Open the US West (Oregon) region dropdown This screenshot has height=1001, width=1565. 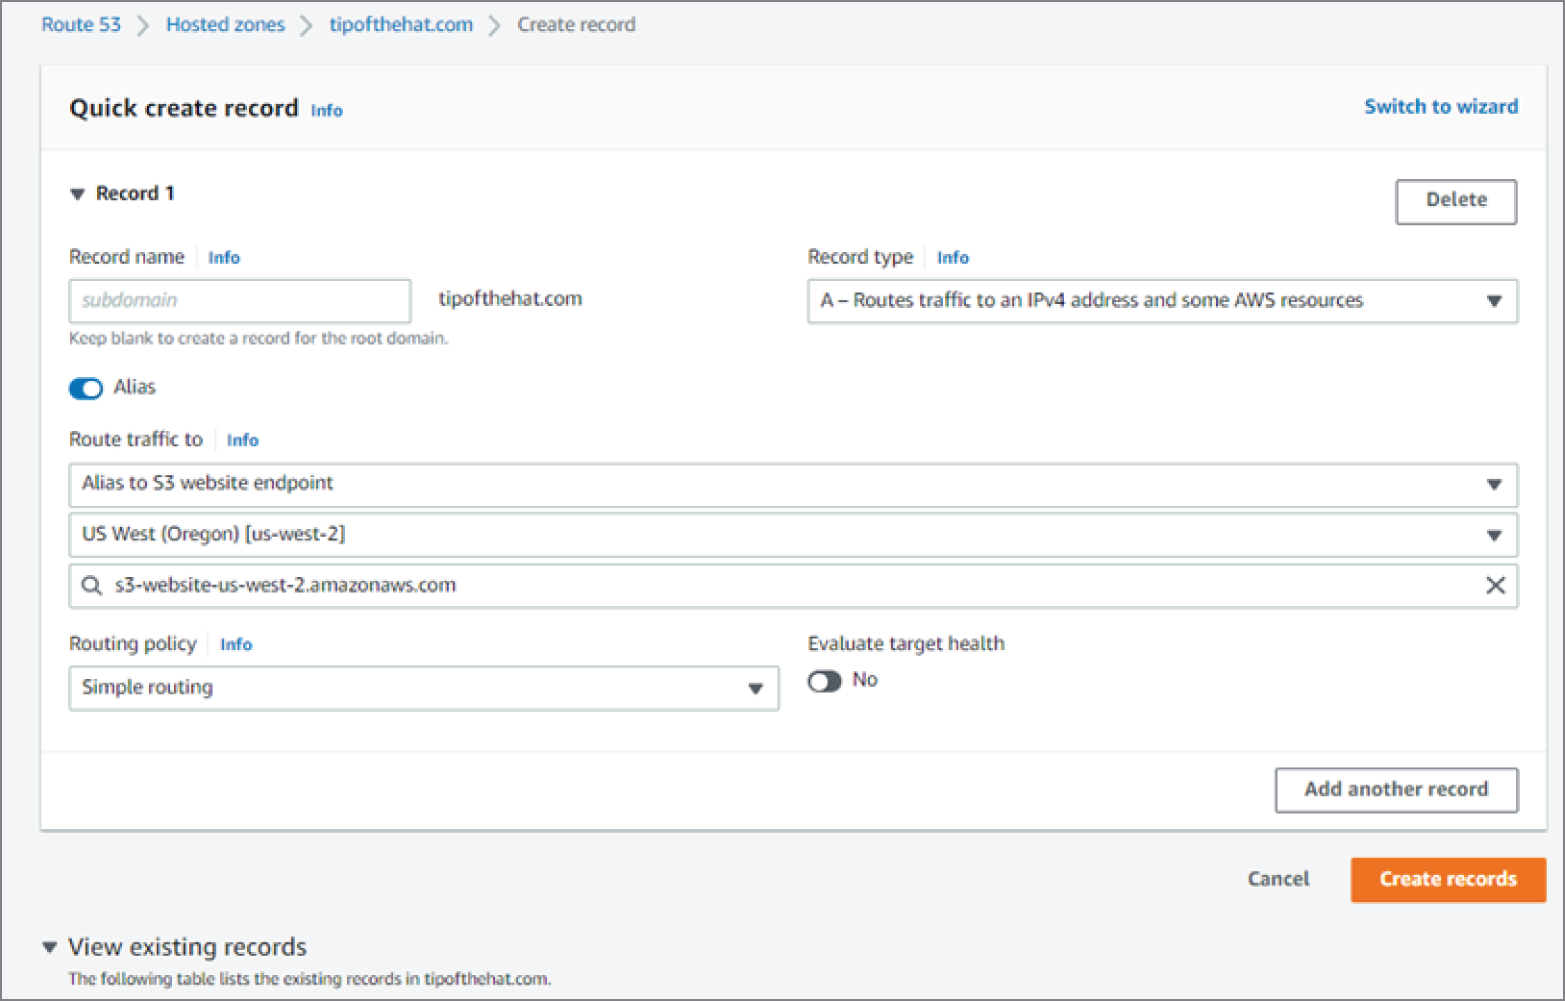pos(793,535)
